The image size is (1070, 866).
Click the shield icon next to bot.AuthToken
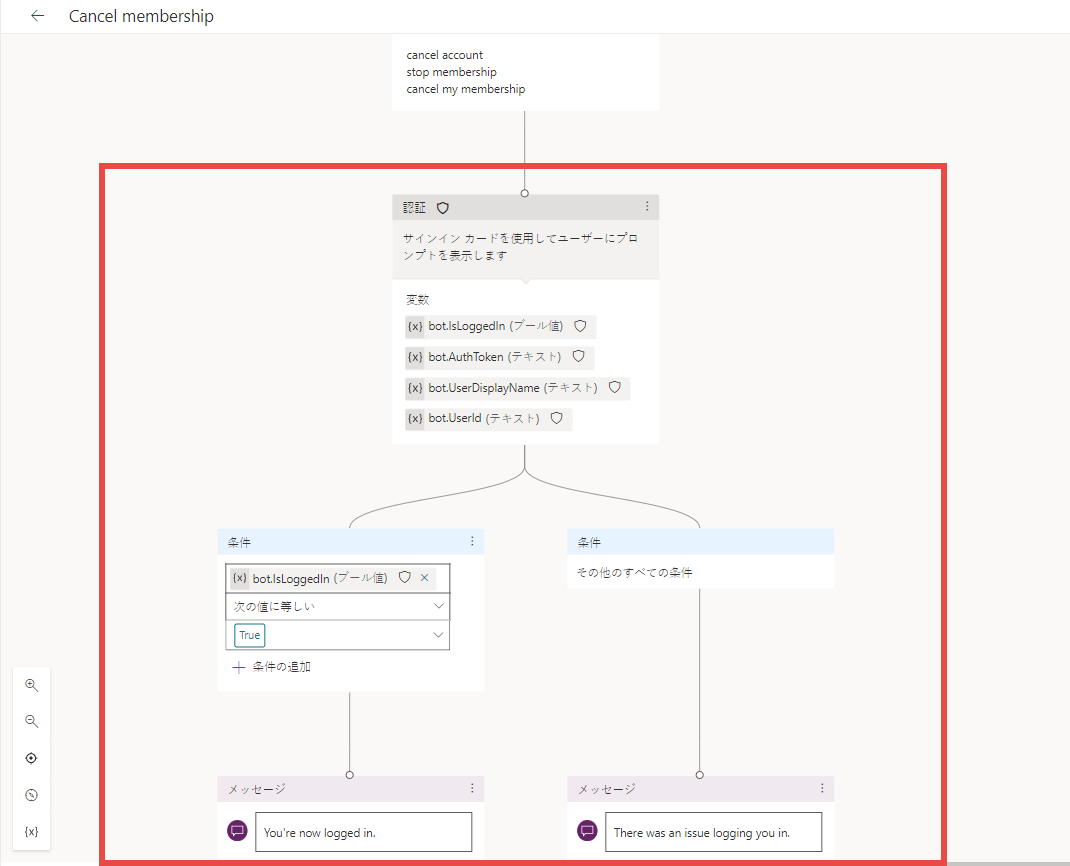click(579, 356)
